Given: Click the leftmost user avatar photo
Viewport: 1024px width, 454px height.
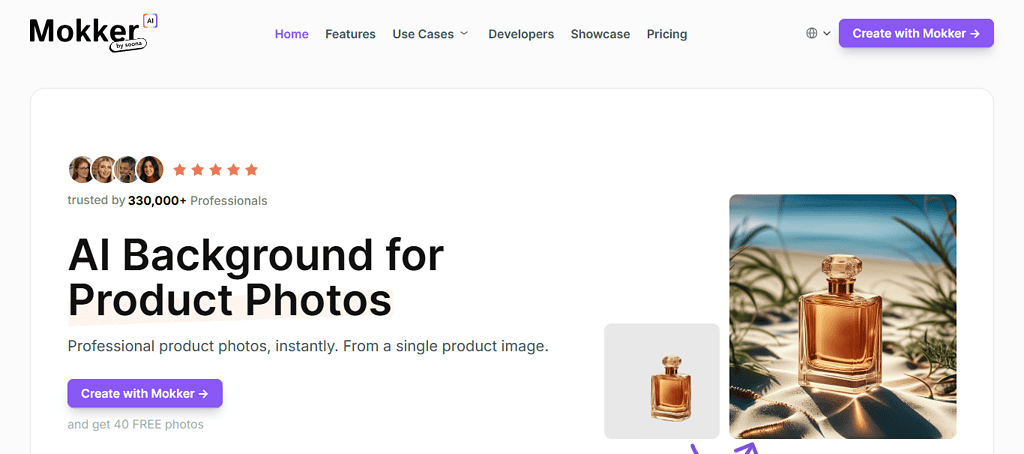Looking at the screenshot, I should (x=81, y=170).
